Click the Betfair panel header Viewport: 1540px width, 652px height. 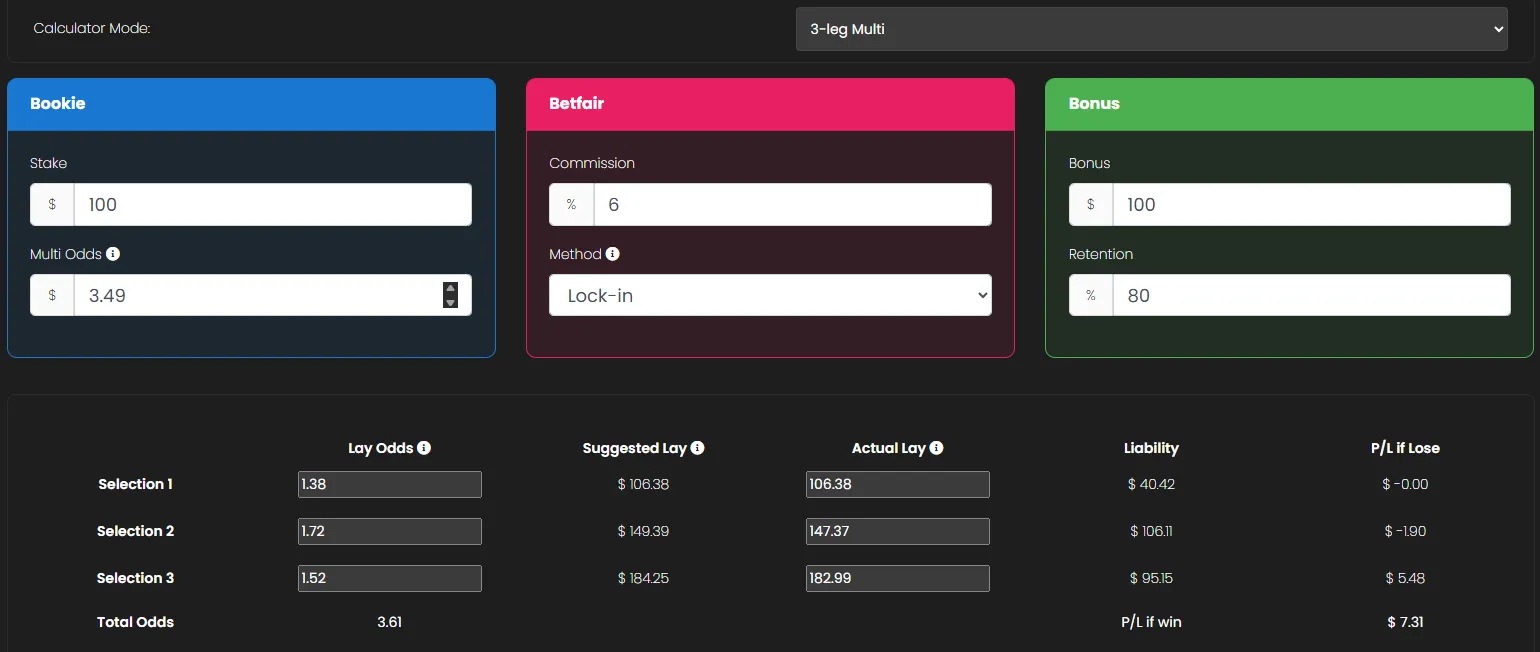click(x=770, y=104)
